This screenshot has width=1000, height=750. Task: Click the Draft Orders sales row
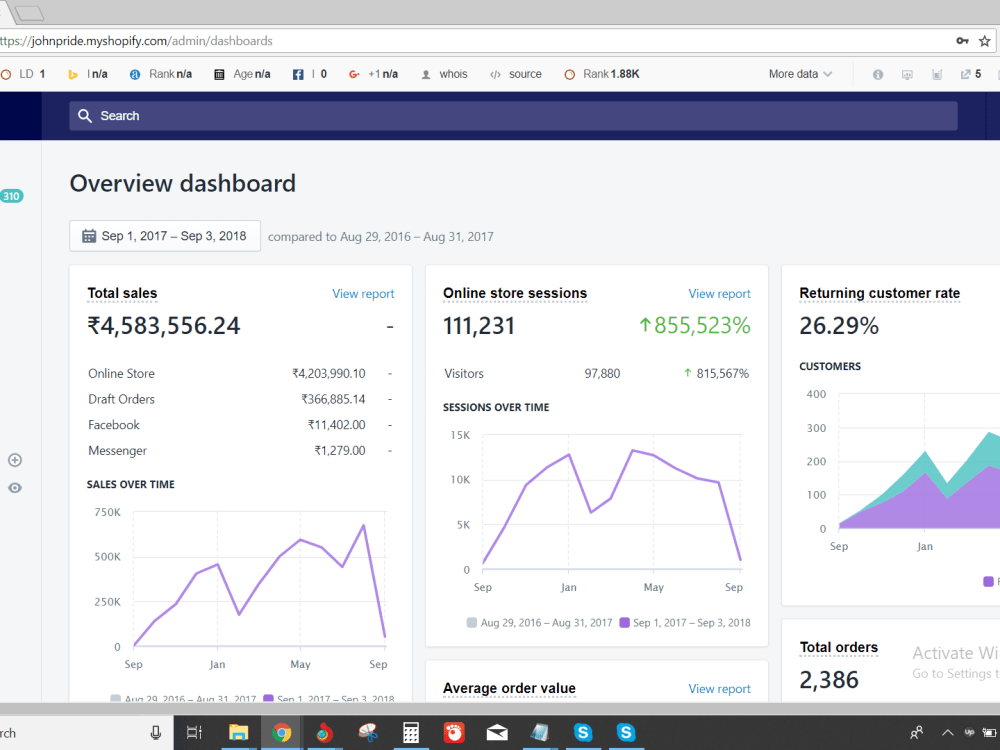coord(240,399)
